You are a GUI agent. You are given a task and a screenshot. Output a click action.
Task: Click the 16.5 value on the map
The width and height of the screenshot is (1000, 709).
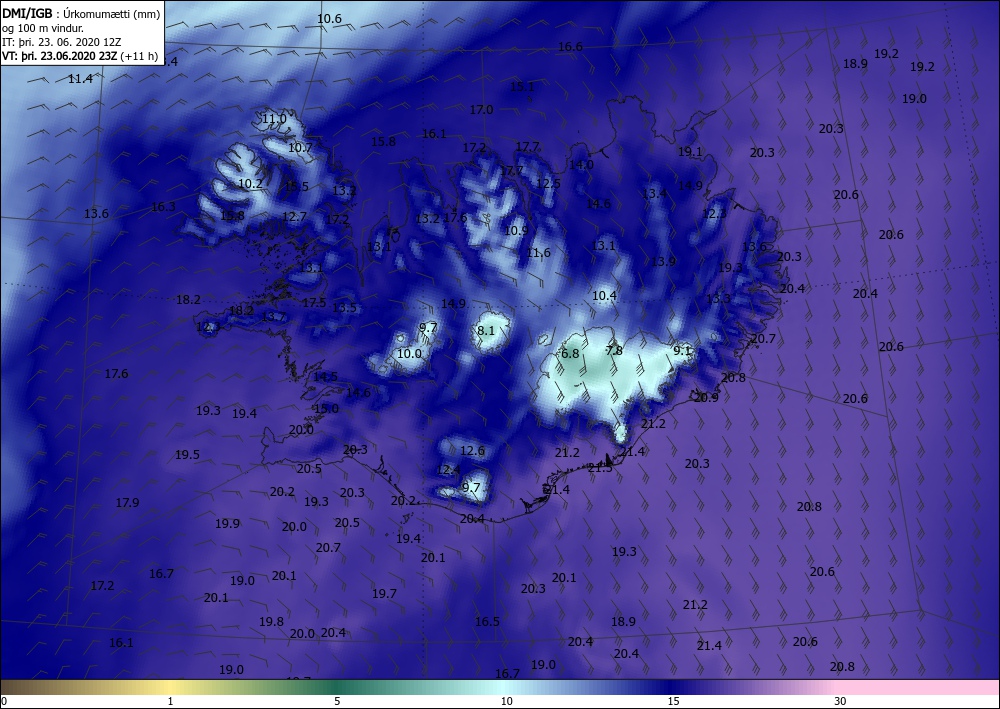click(x=487, y=621)
